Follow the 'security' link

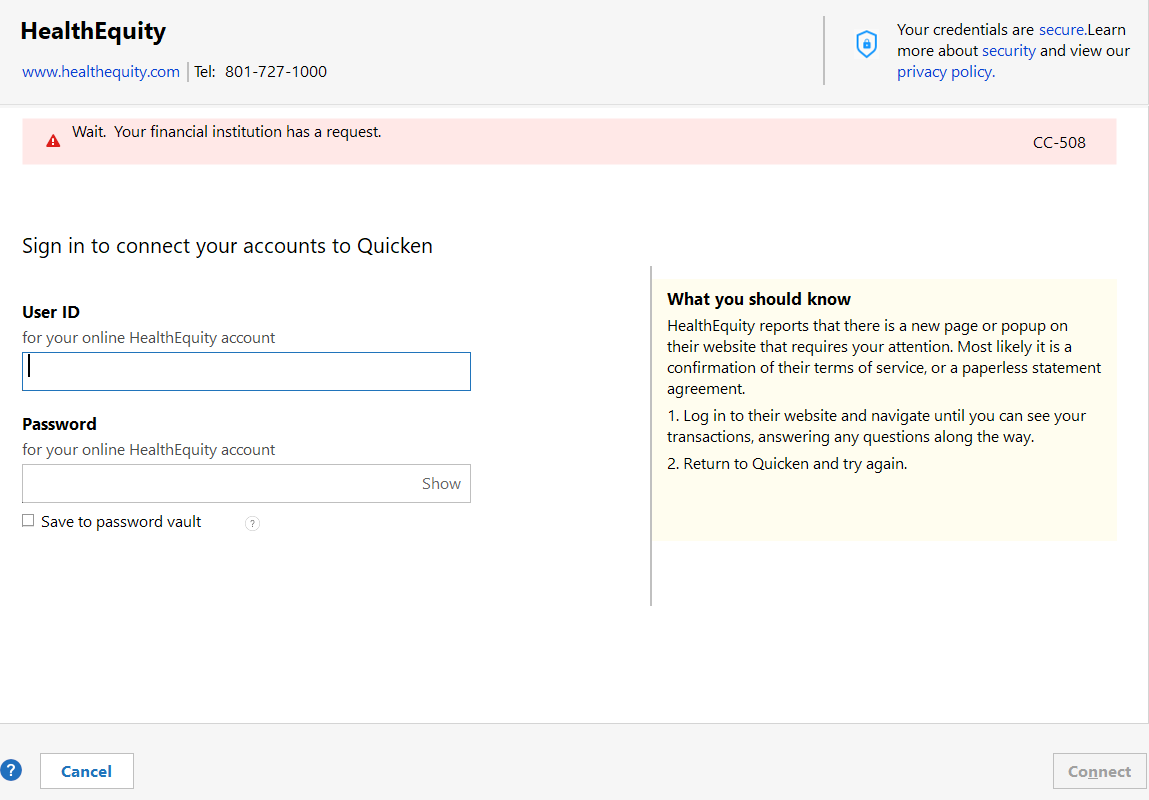1008,51
